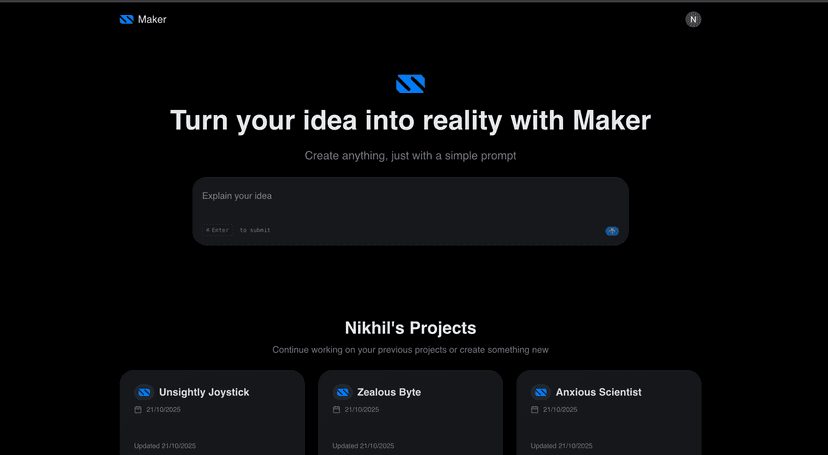Click the Enter to submit hint

(x=238, y=230)
